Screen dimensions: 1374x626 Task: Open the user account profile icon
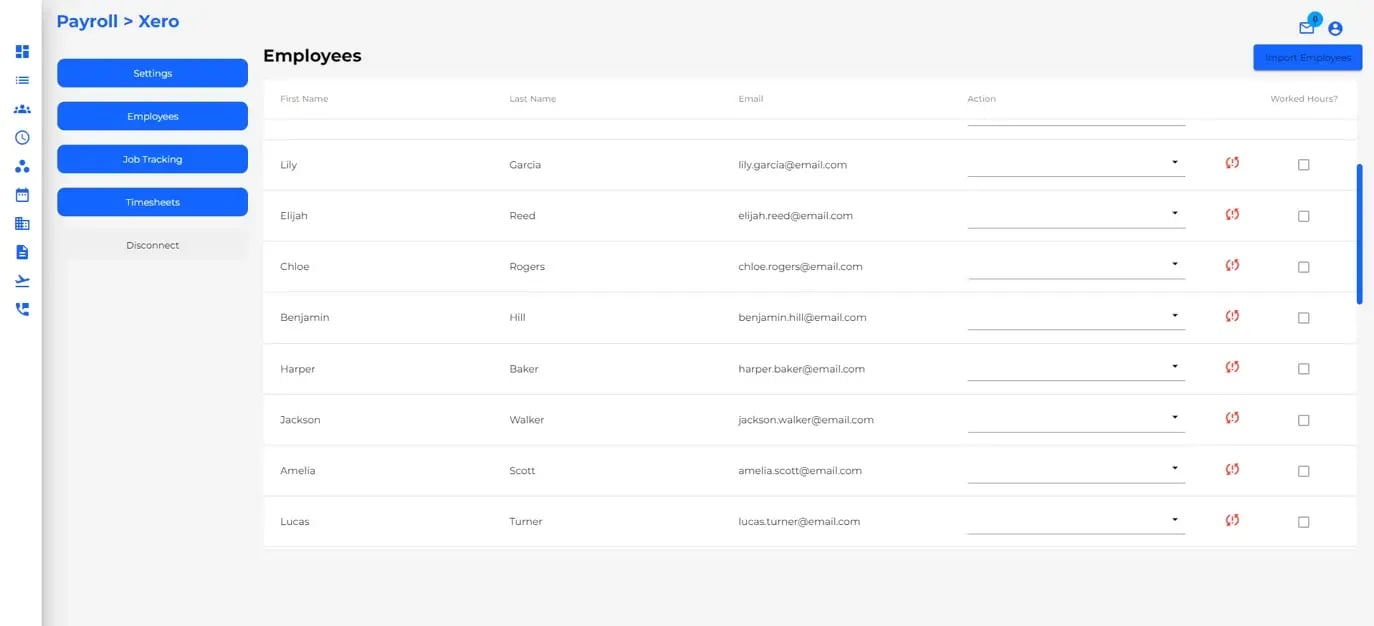1335,29
